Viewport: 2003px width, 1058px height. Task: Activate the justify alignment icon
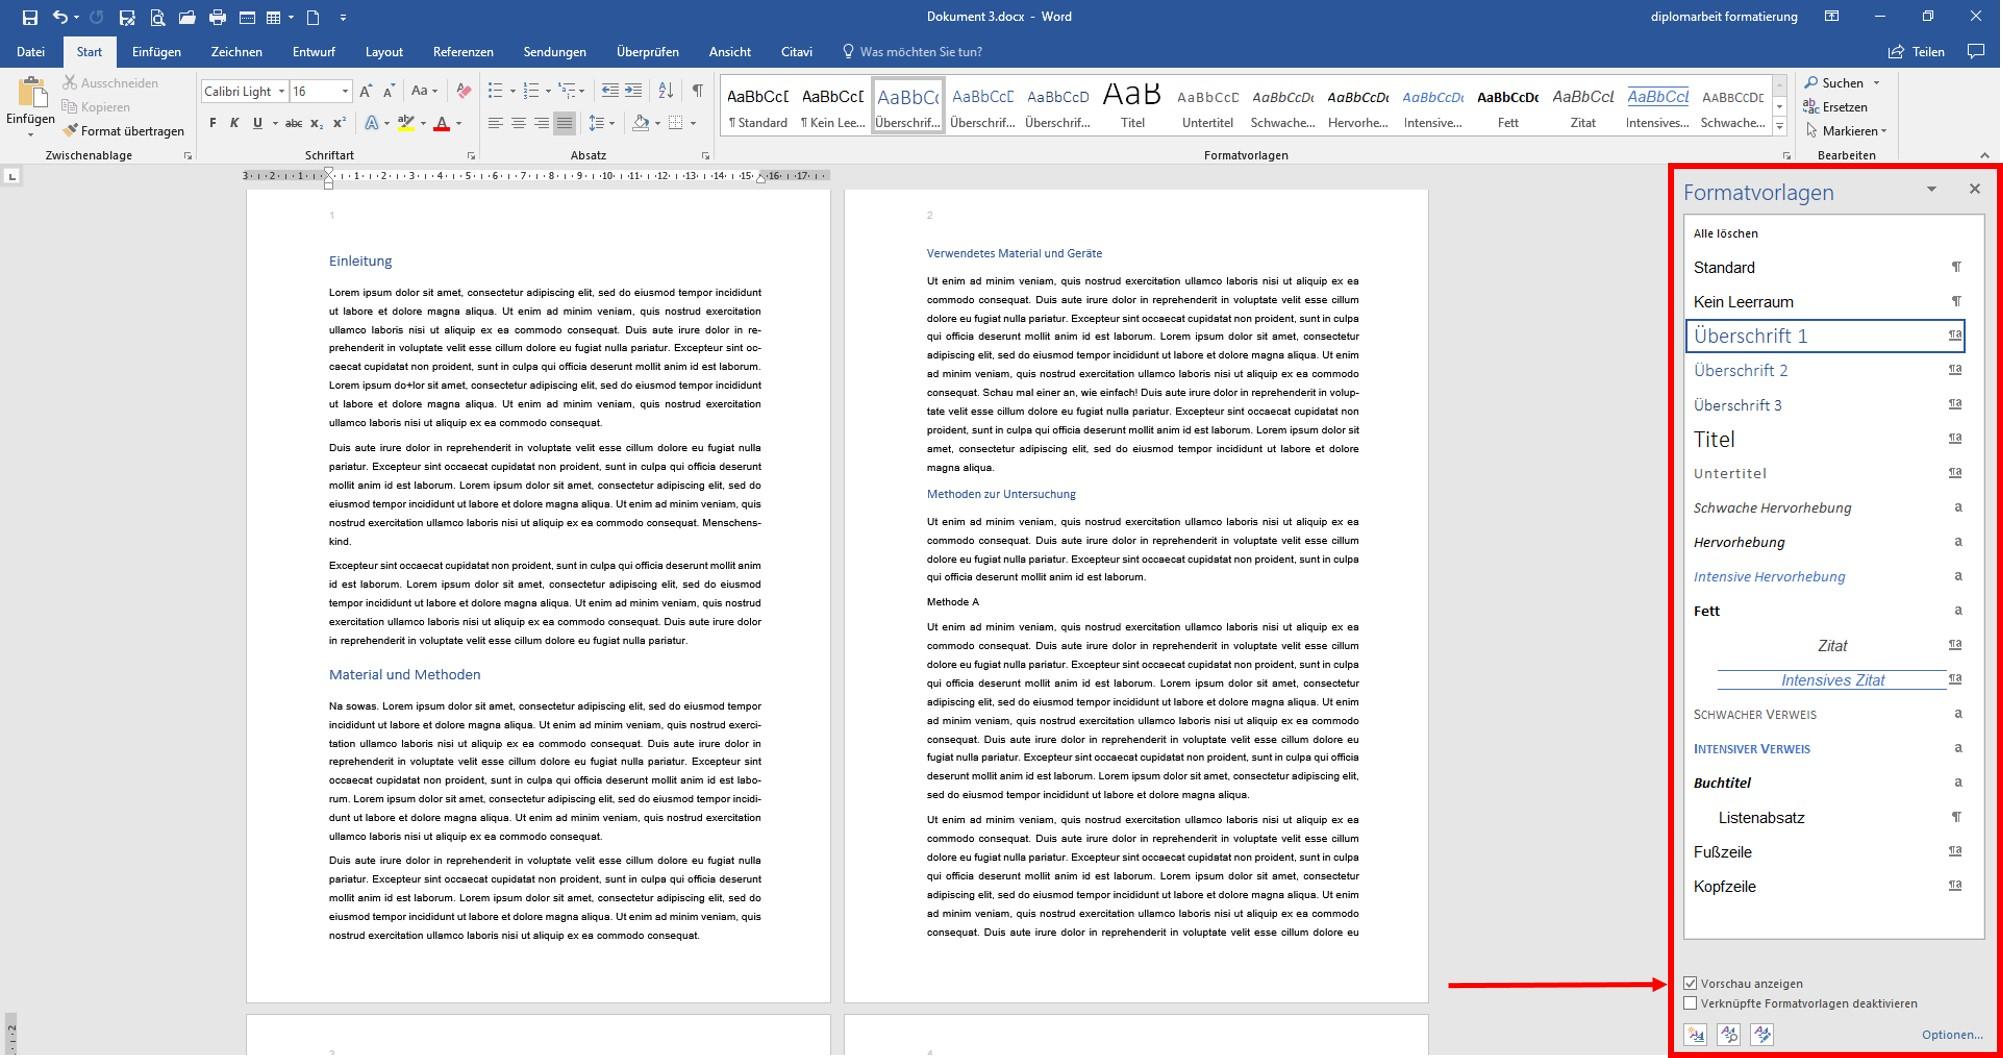click(x=564, y=123)
